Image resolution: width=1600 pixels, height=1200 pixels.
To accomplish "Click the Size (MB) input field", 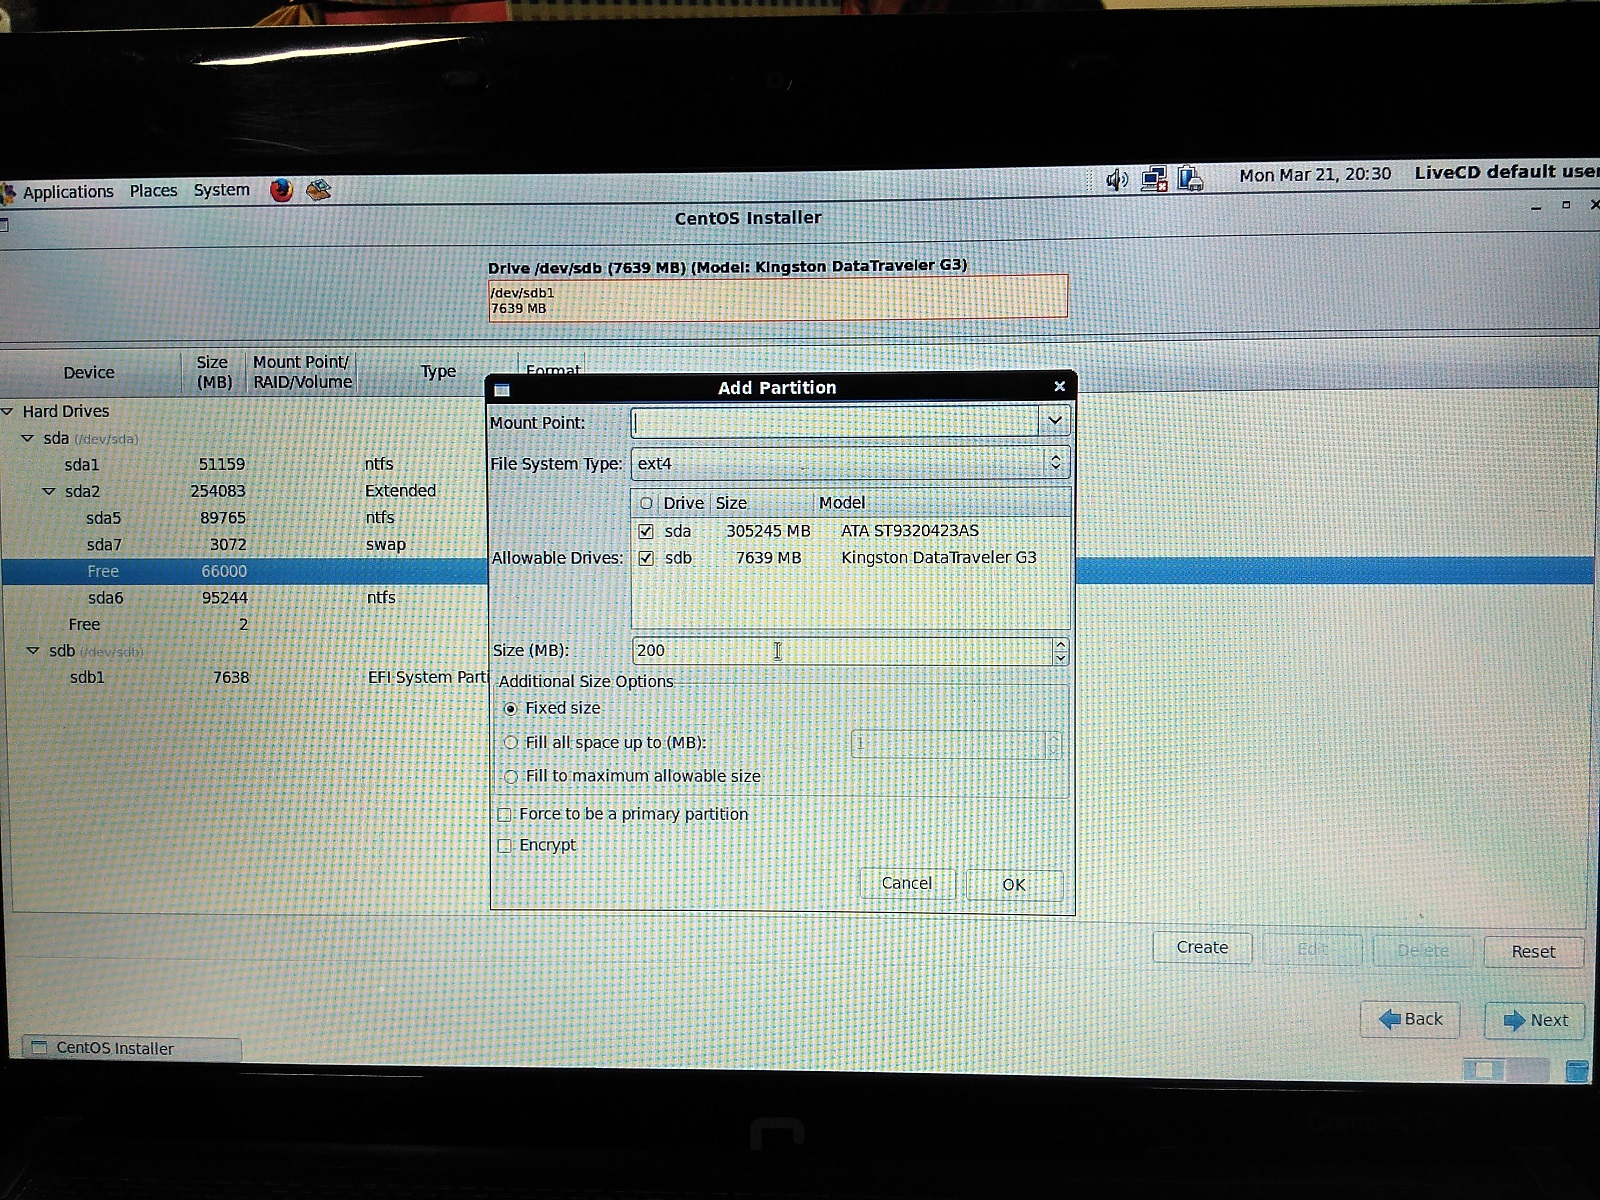I will [x=843, y=651].
